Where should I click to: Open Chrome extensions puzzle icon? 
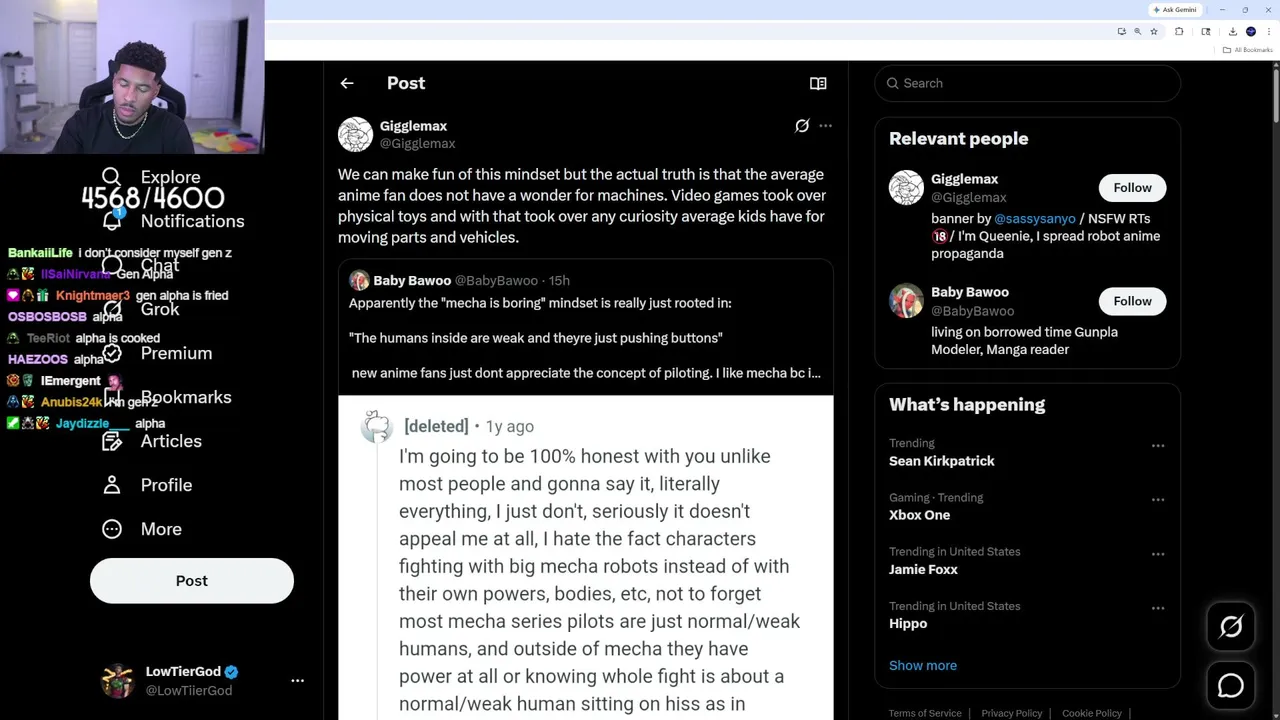tap(1179, 32)
